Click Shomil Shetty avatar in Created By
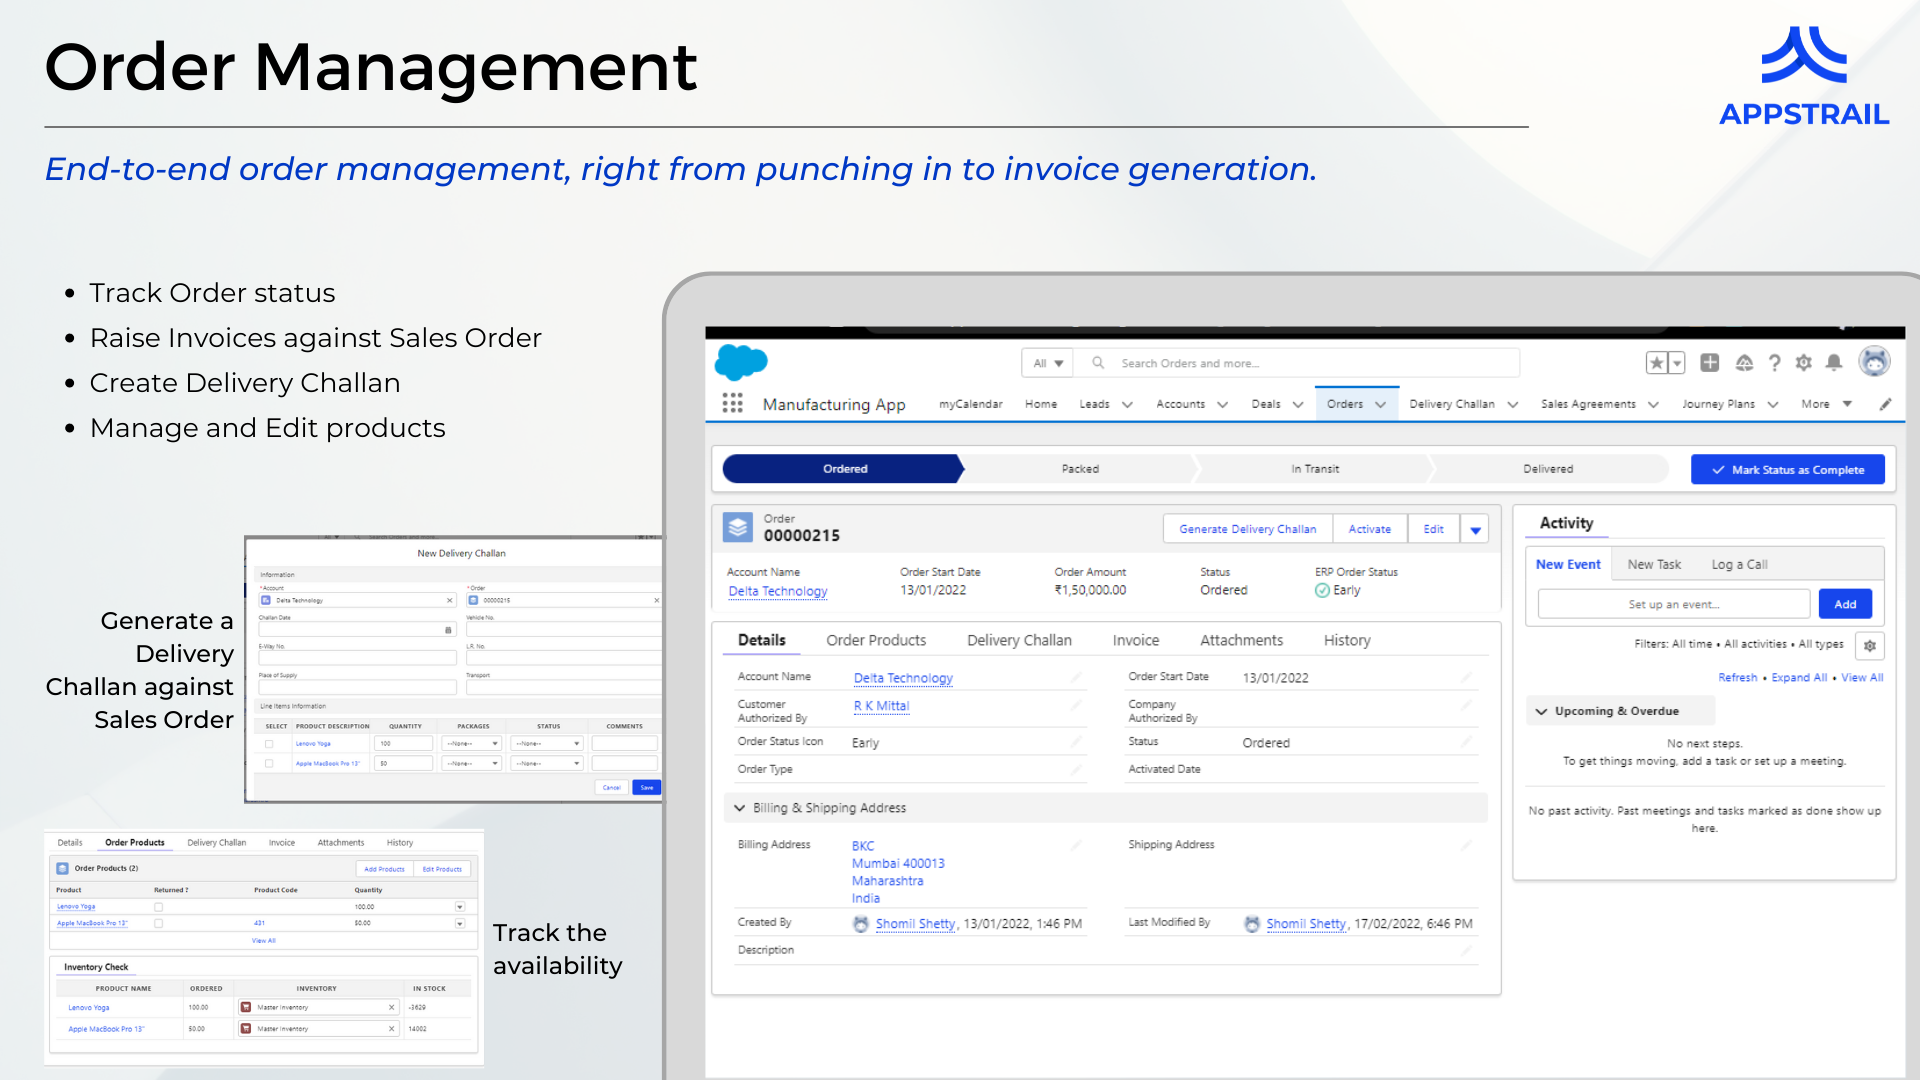This screenshot has height=1080, width=1920. coord(861,924)
